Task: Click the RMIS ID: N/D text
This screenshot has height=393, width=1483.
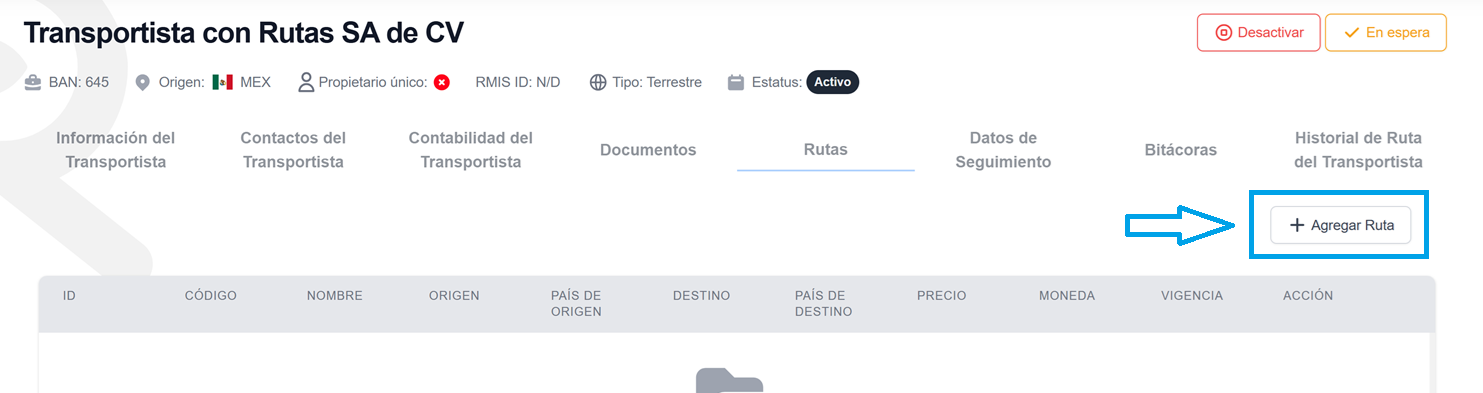Action: pos(518,82)
